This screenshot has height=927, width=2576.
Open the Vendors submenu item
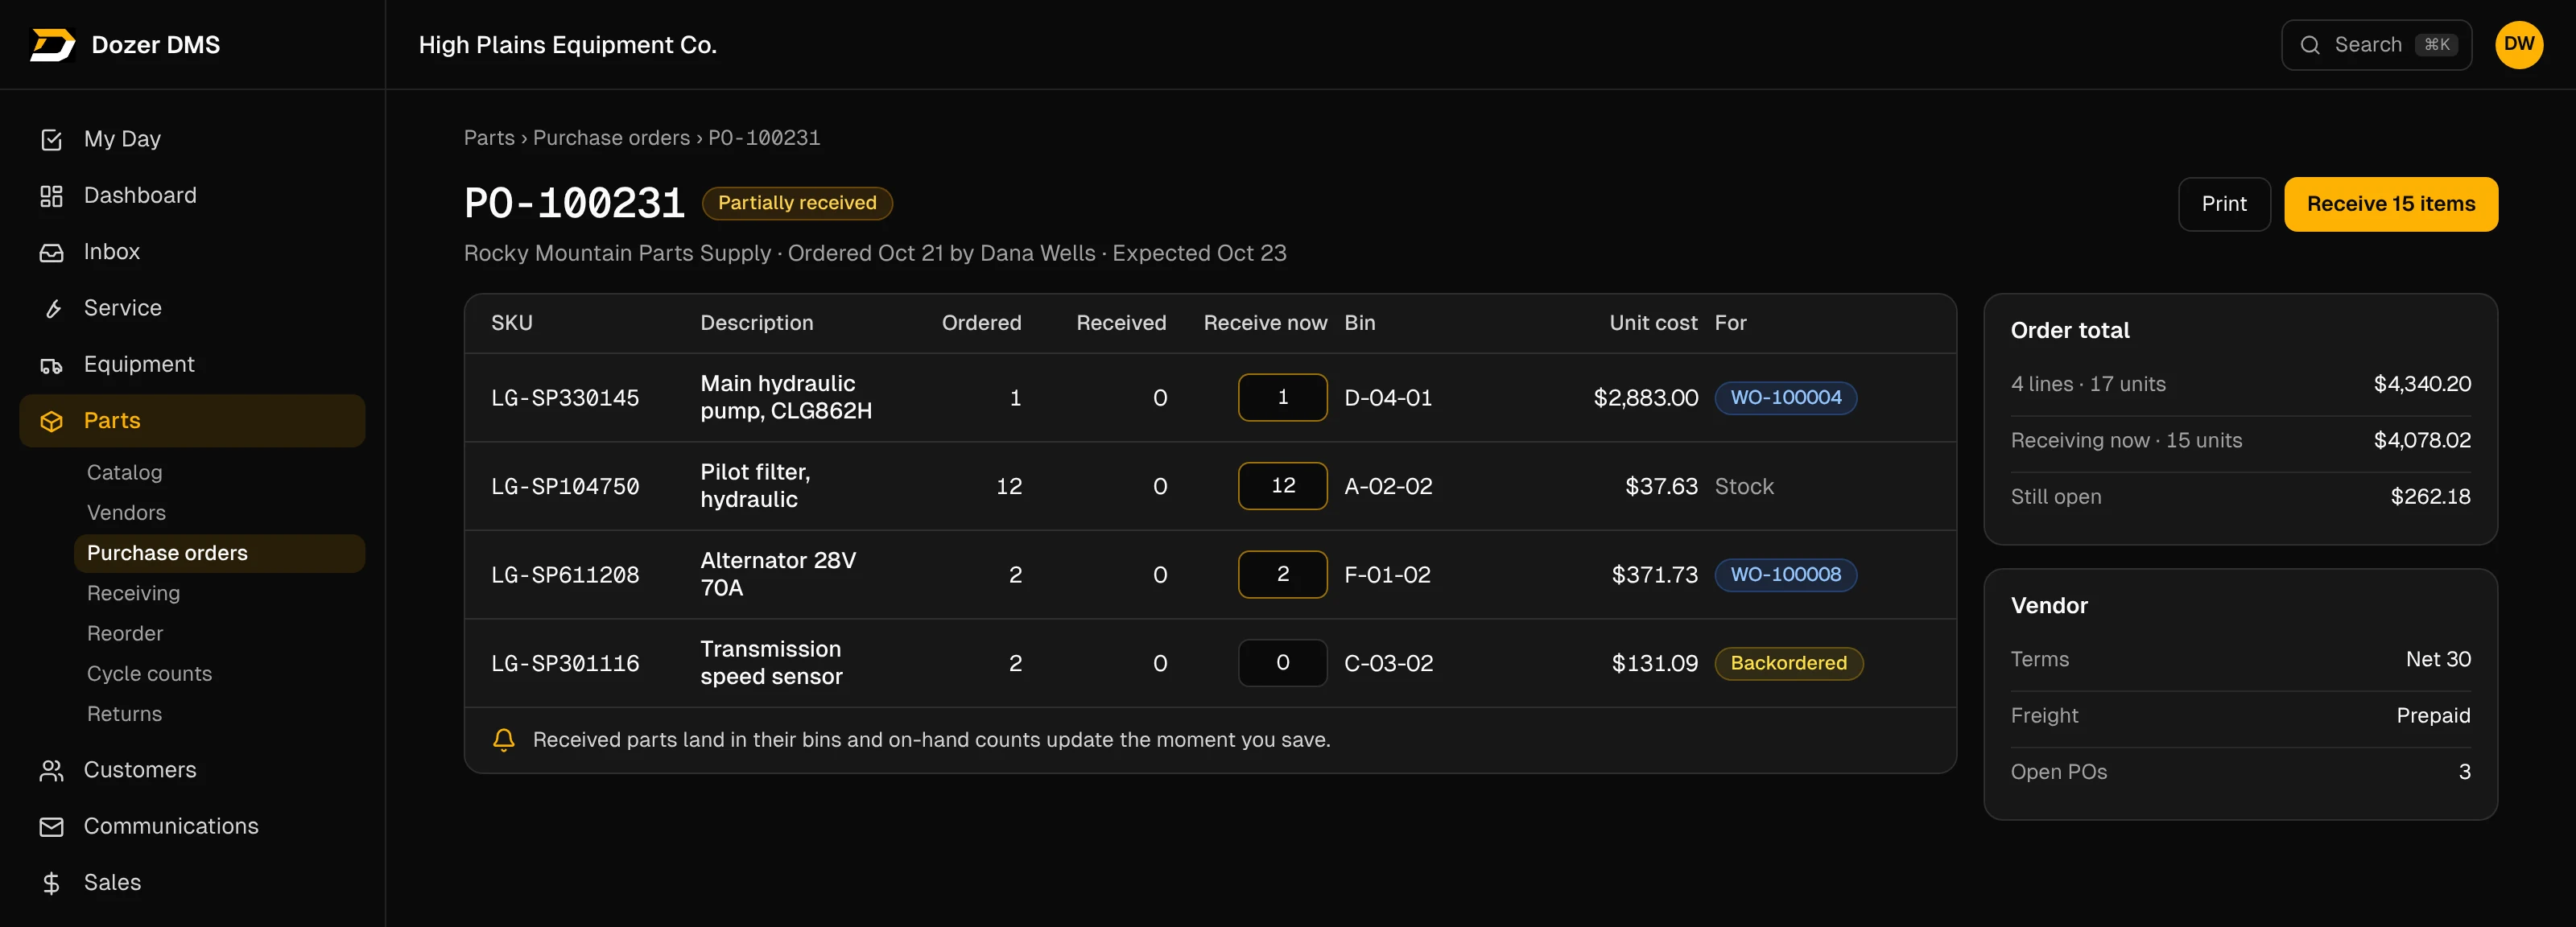point(126,513)
